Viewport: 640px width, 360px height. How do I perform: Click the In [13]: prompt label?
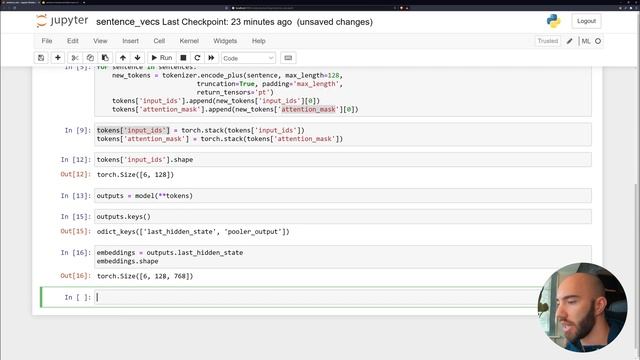point(76,196)
